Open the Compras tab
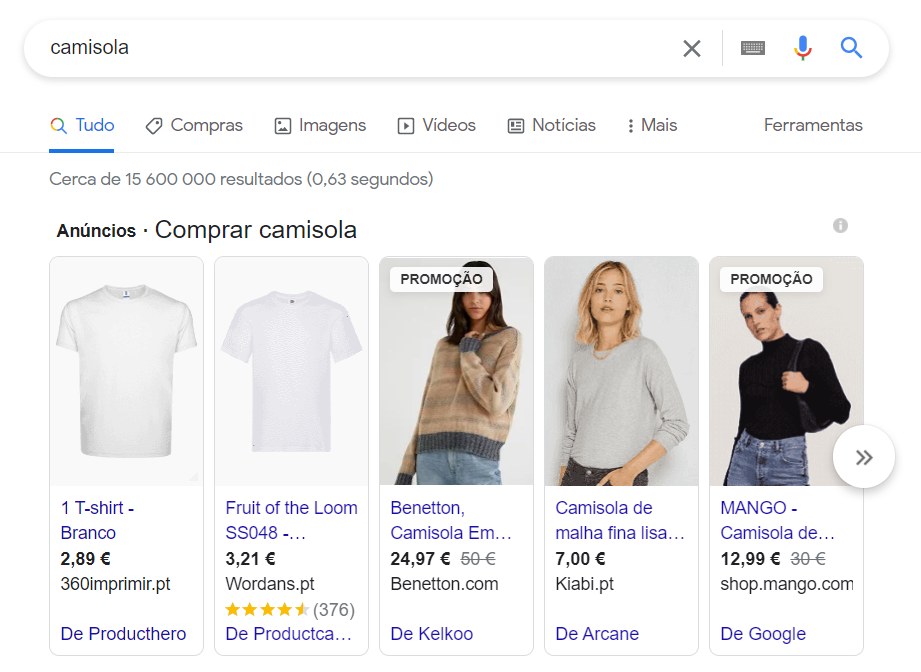Viewport: 921px width, 672px height. click(194, 126)
